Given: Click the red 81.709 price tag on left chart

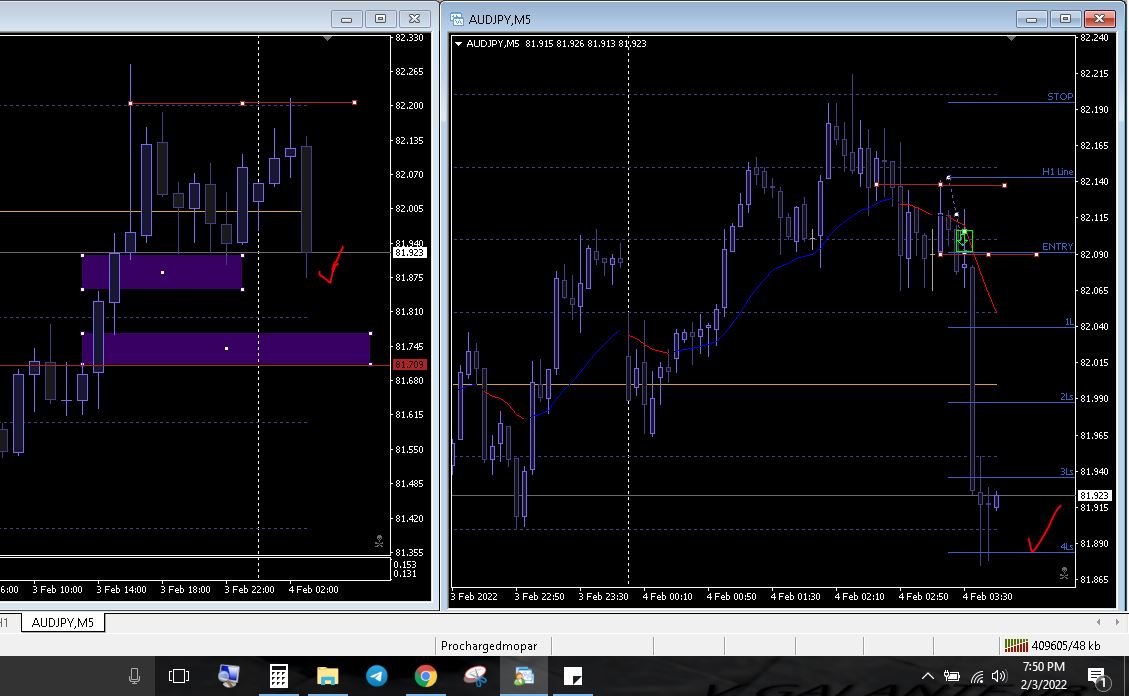Looking at the screenshot, I should (x=410, y=365).
